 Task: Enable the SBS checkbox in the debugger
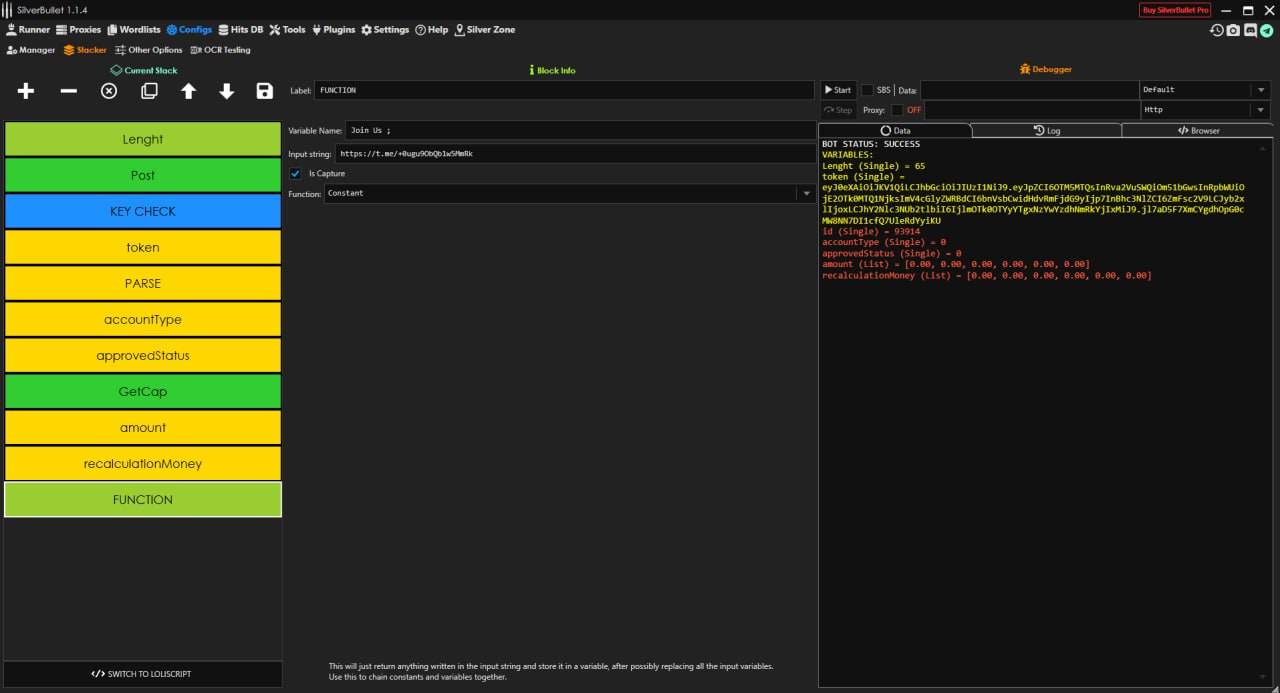pos(867,90)
